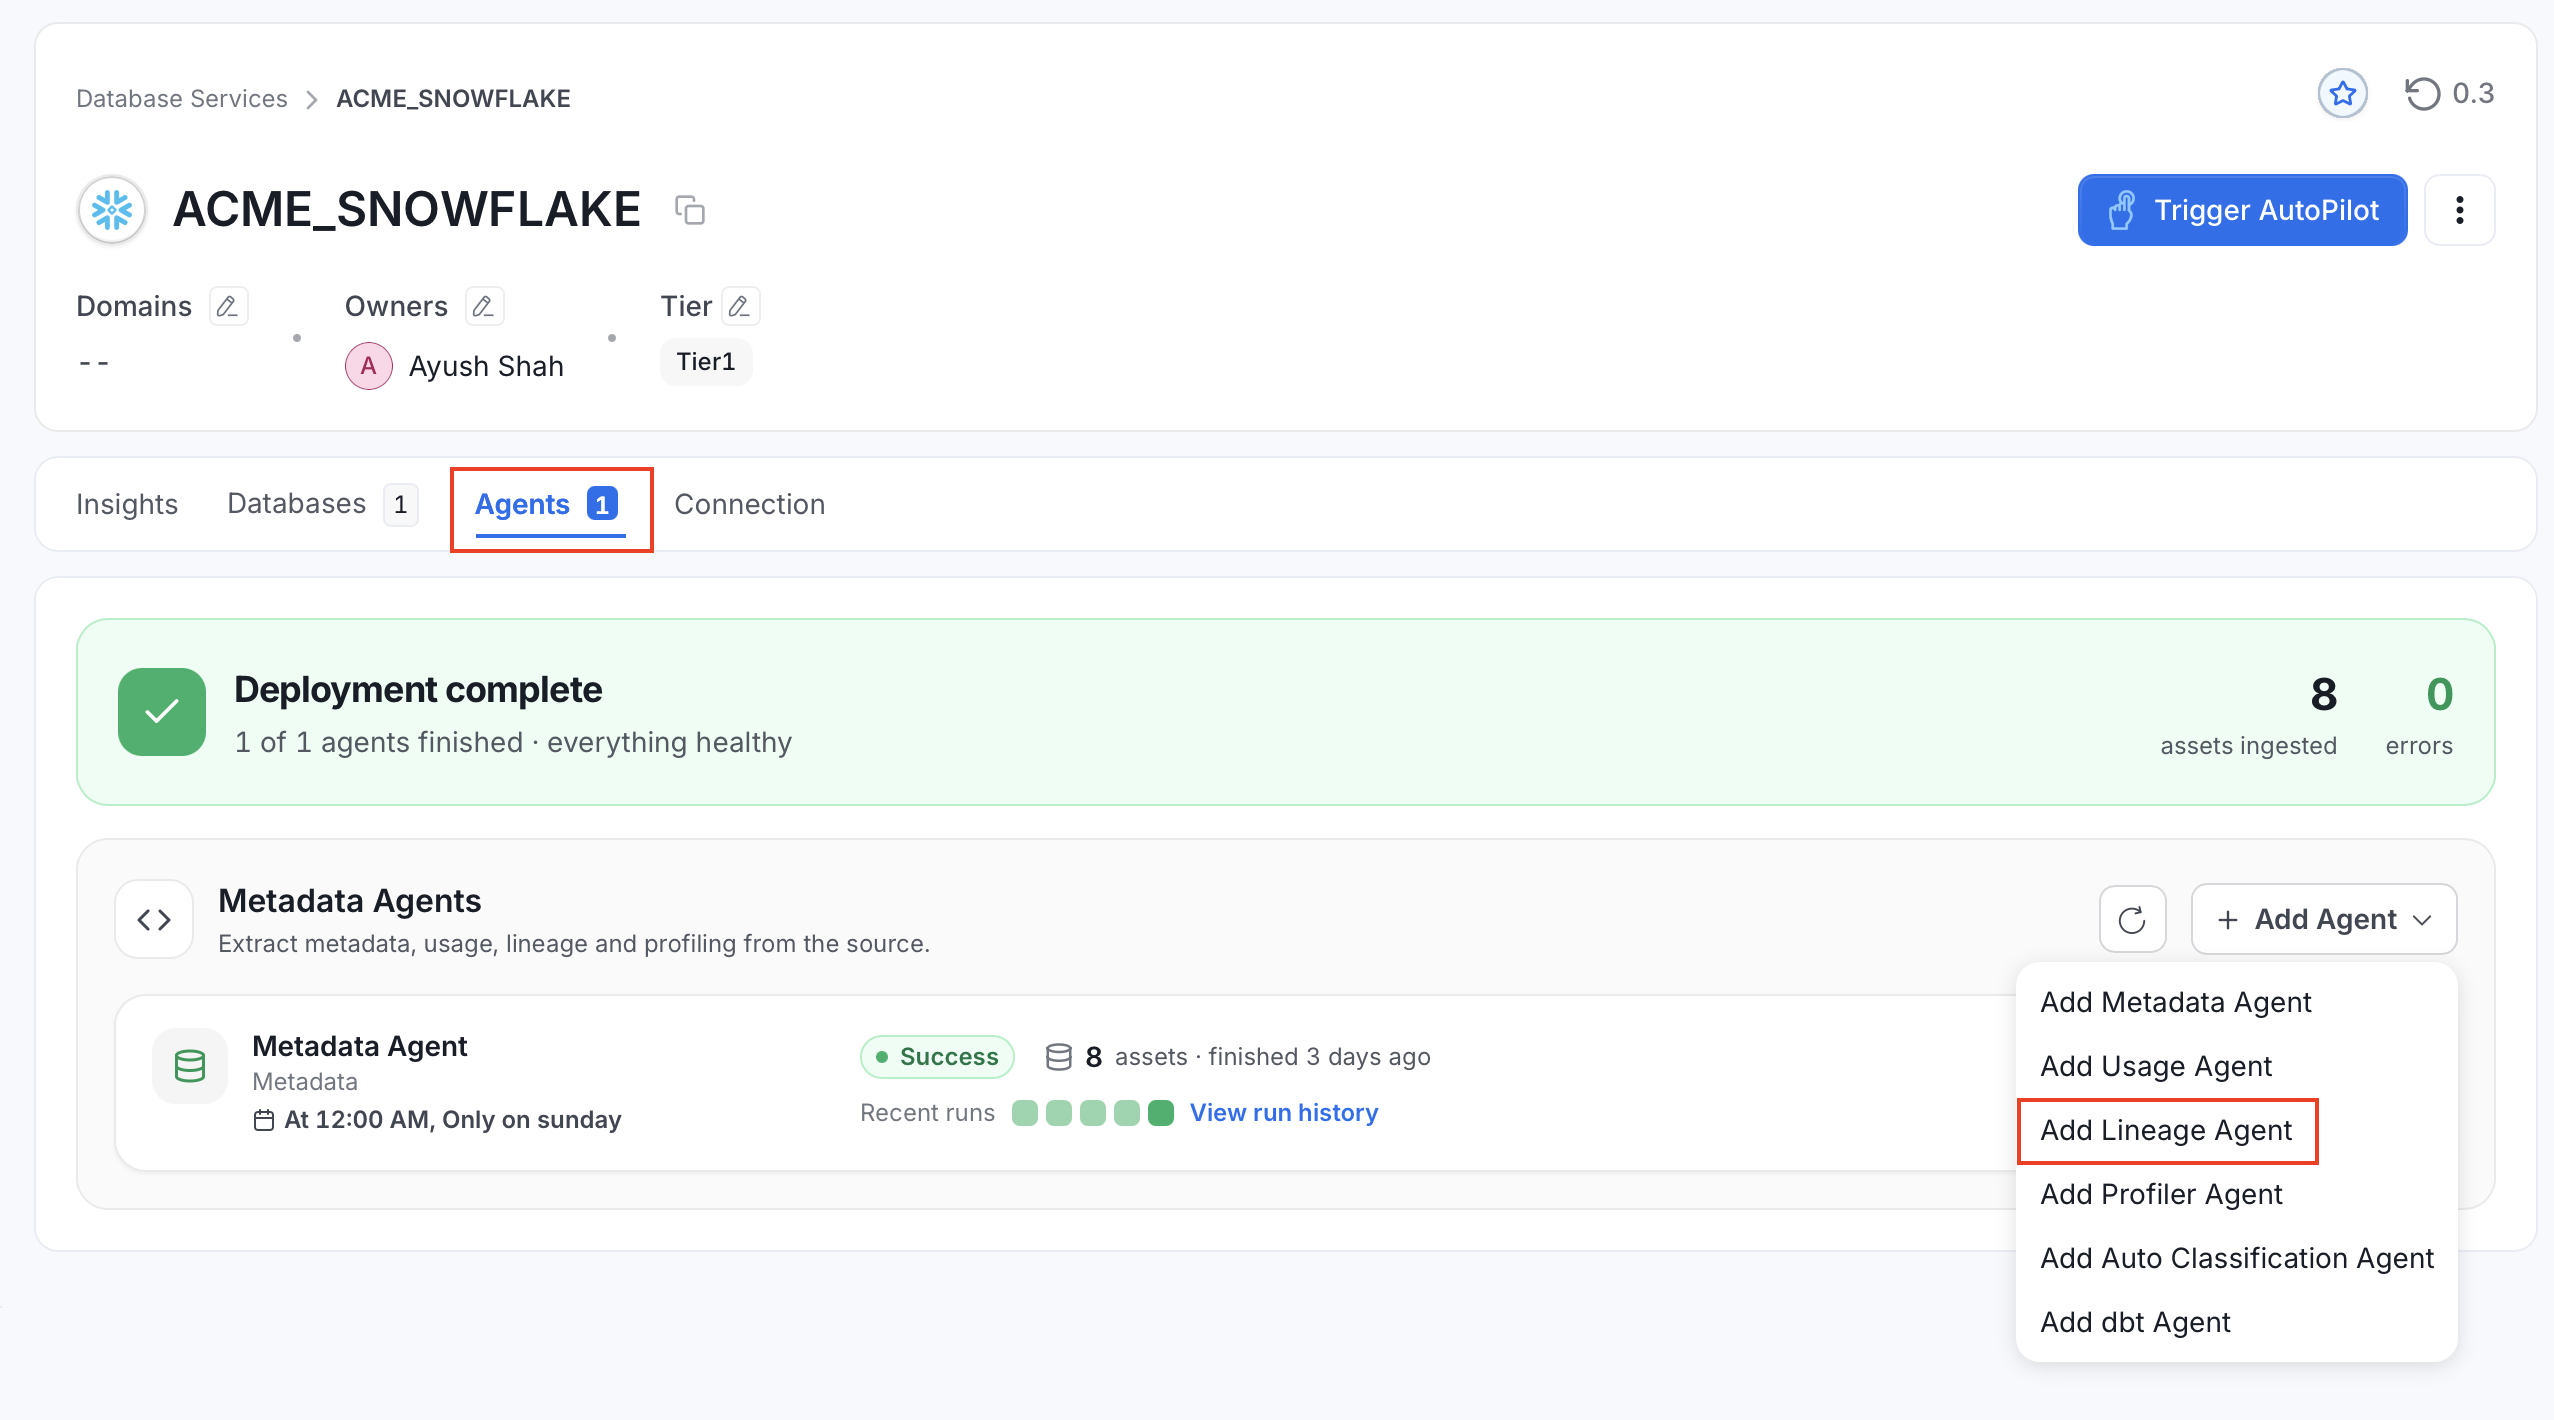Viewport: 2554px width, 1420px height.
Task: Open the three-dot more actions menu
Action: (2460, 210)
